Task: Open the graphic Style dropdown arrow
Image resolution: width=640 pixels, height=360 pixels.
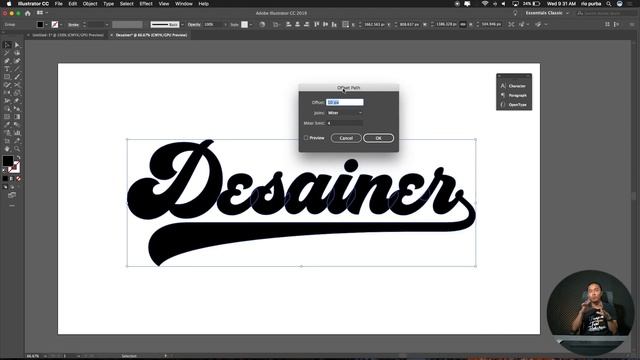Action: (251, 24)
